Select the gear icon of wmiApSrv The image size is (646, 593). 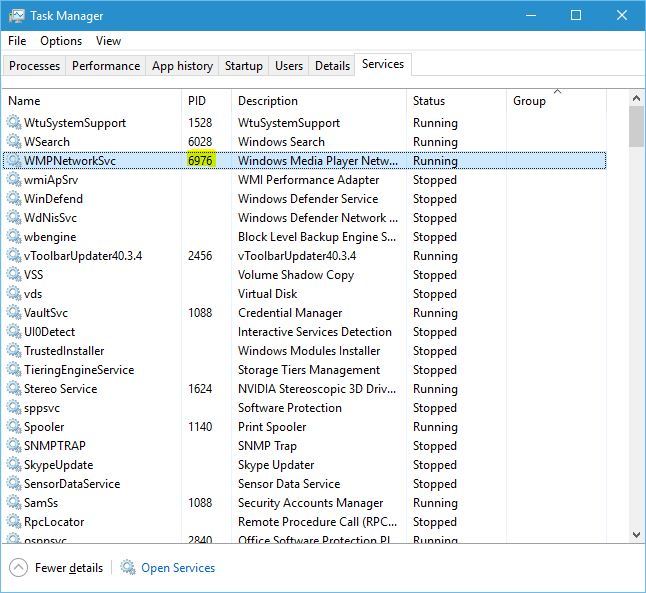[x=14, y=179]
